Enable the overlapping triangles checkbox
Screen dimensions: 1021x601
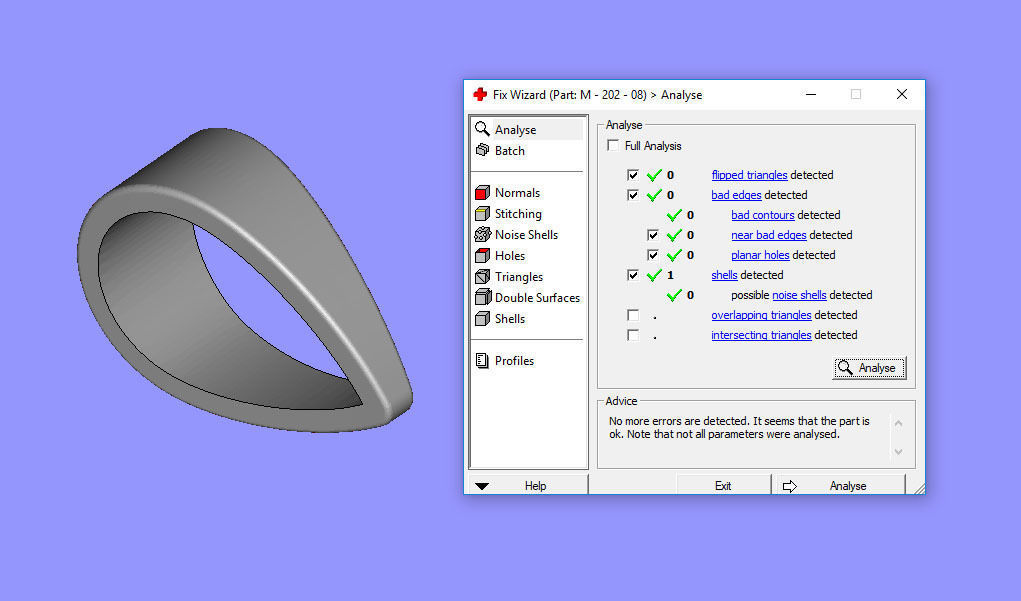coord(632,314)
